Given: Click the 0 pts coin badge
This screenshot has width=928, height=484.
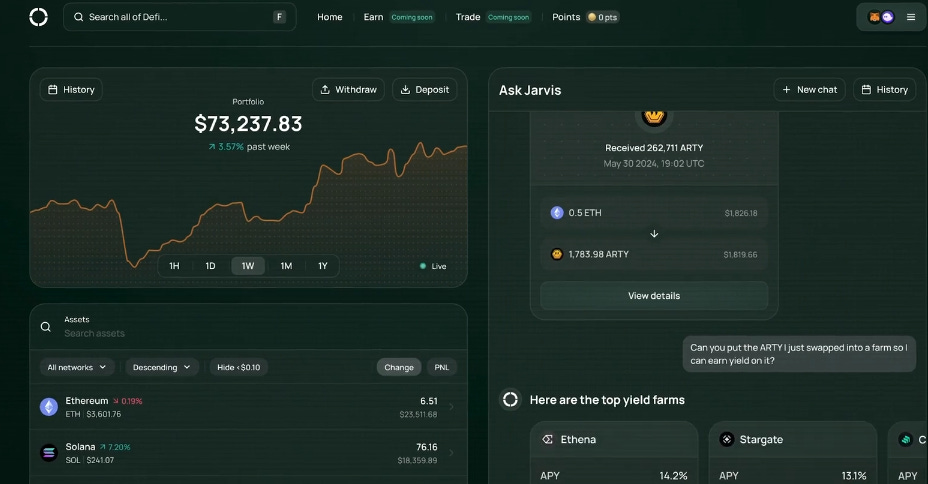Looking at the screenshot, I should 602,17.
